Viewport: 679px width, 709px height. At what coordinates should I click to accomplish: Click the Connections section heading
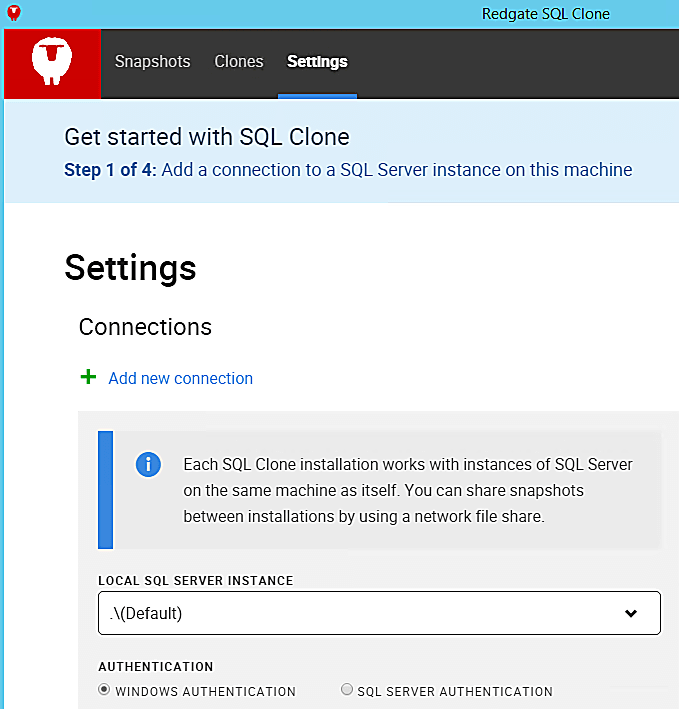[145, 327]
